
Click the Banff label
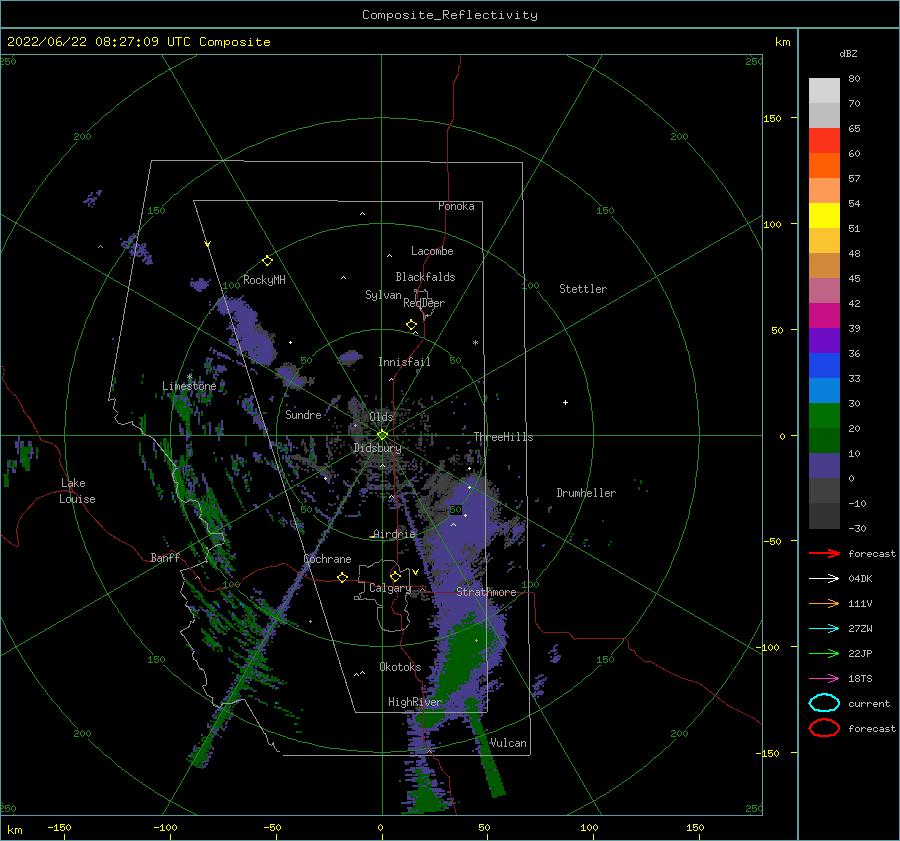click(x=165, y=557)
